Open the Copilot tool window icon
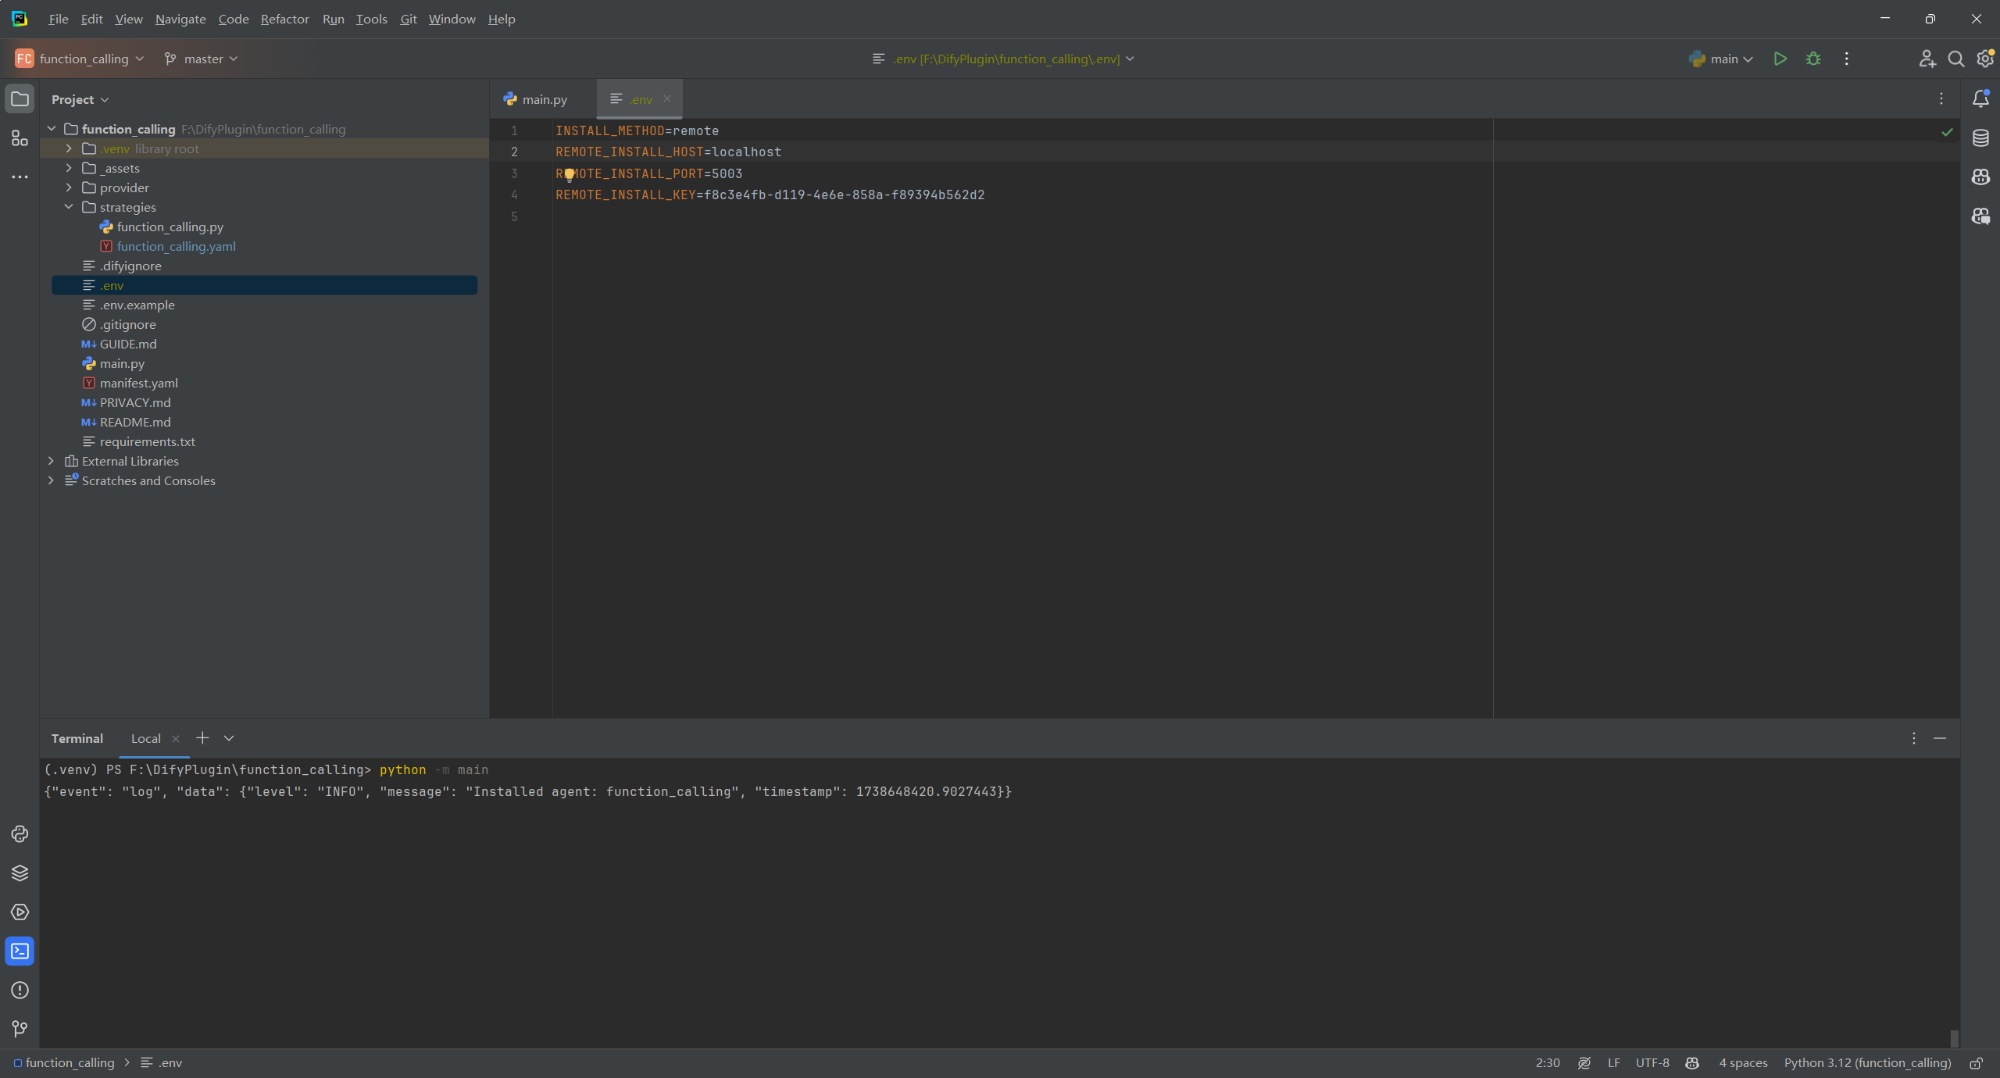This screenshot has height=1078, width=2000. 1981,177
